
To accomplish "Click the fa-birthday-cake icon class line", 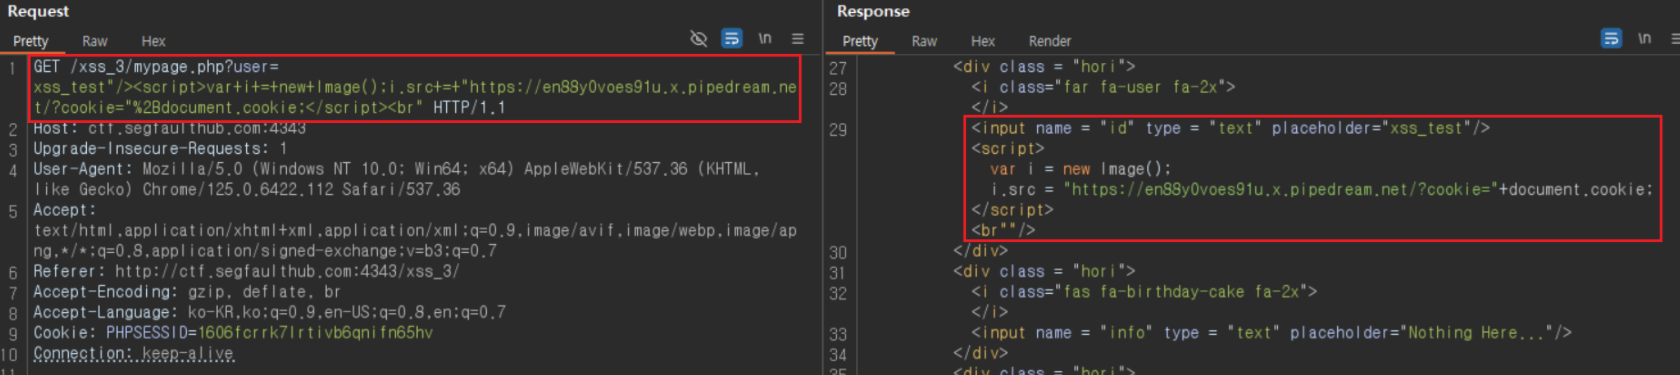I will click(1144, 292).
